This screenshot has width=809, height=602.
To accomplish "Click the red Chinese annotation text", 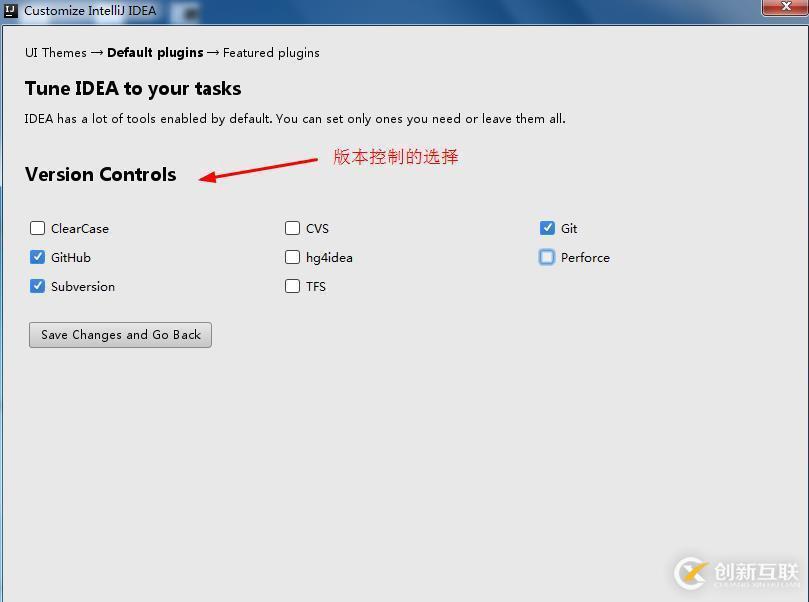I will tap(395, 157).
